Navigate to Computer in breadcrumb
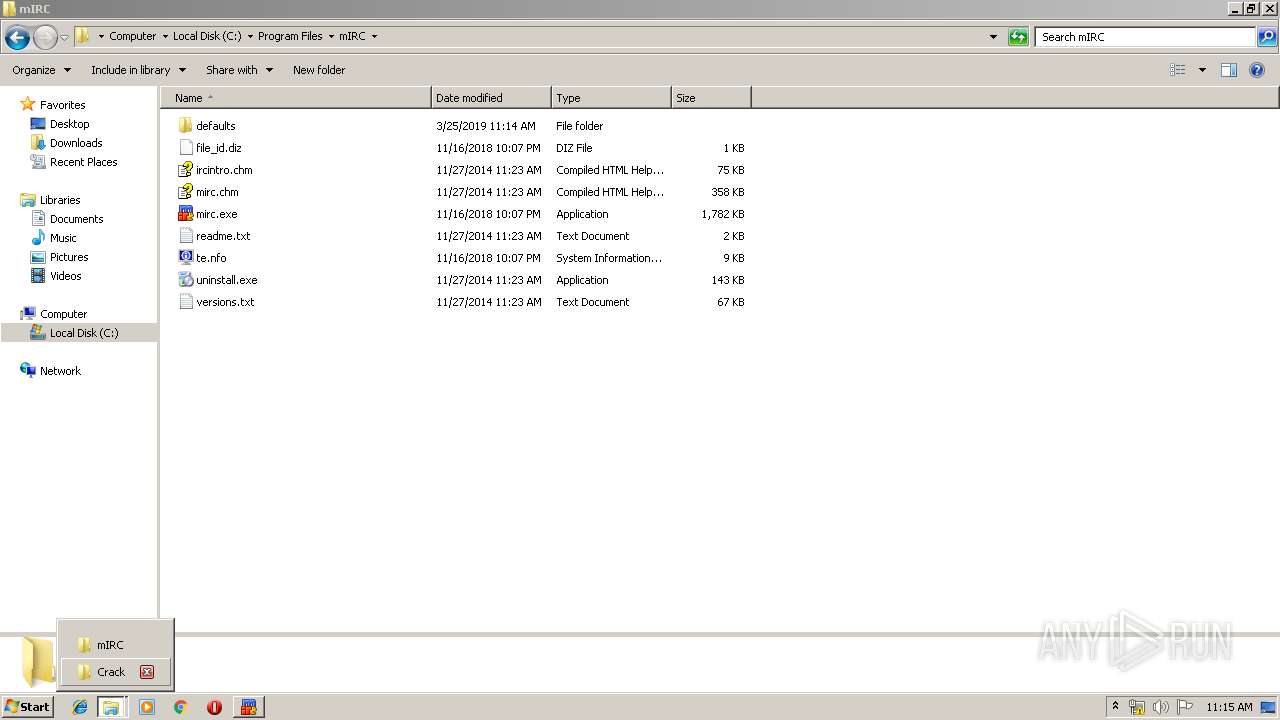This screenshot has width=1280, height=720. coord(132,36)
